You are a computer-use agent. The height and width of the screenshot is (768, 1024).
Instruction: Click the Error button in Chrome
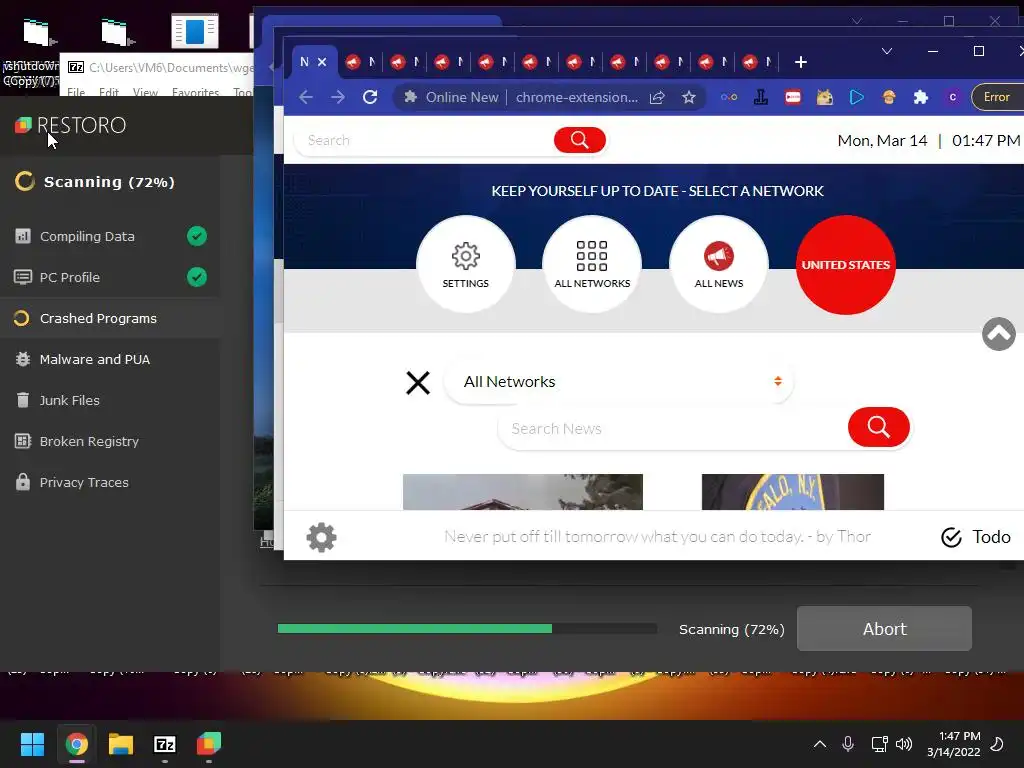tap(997, 97)
